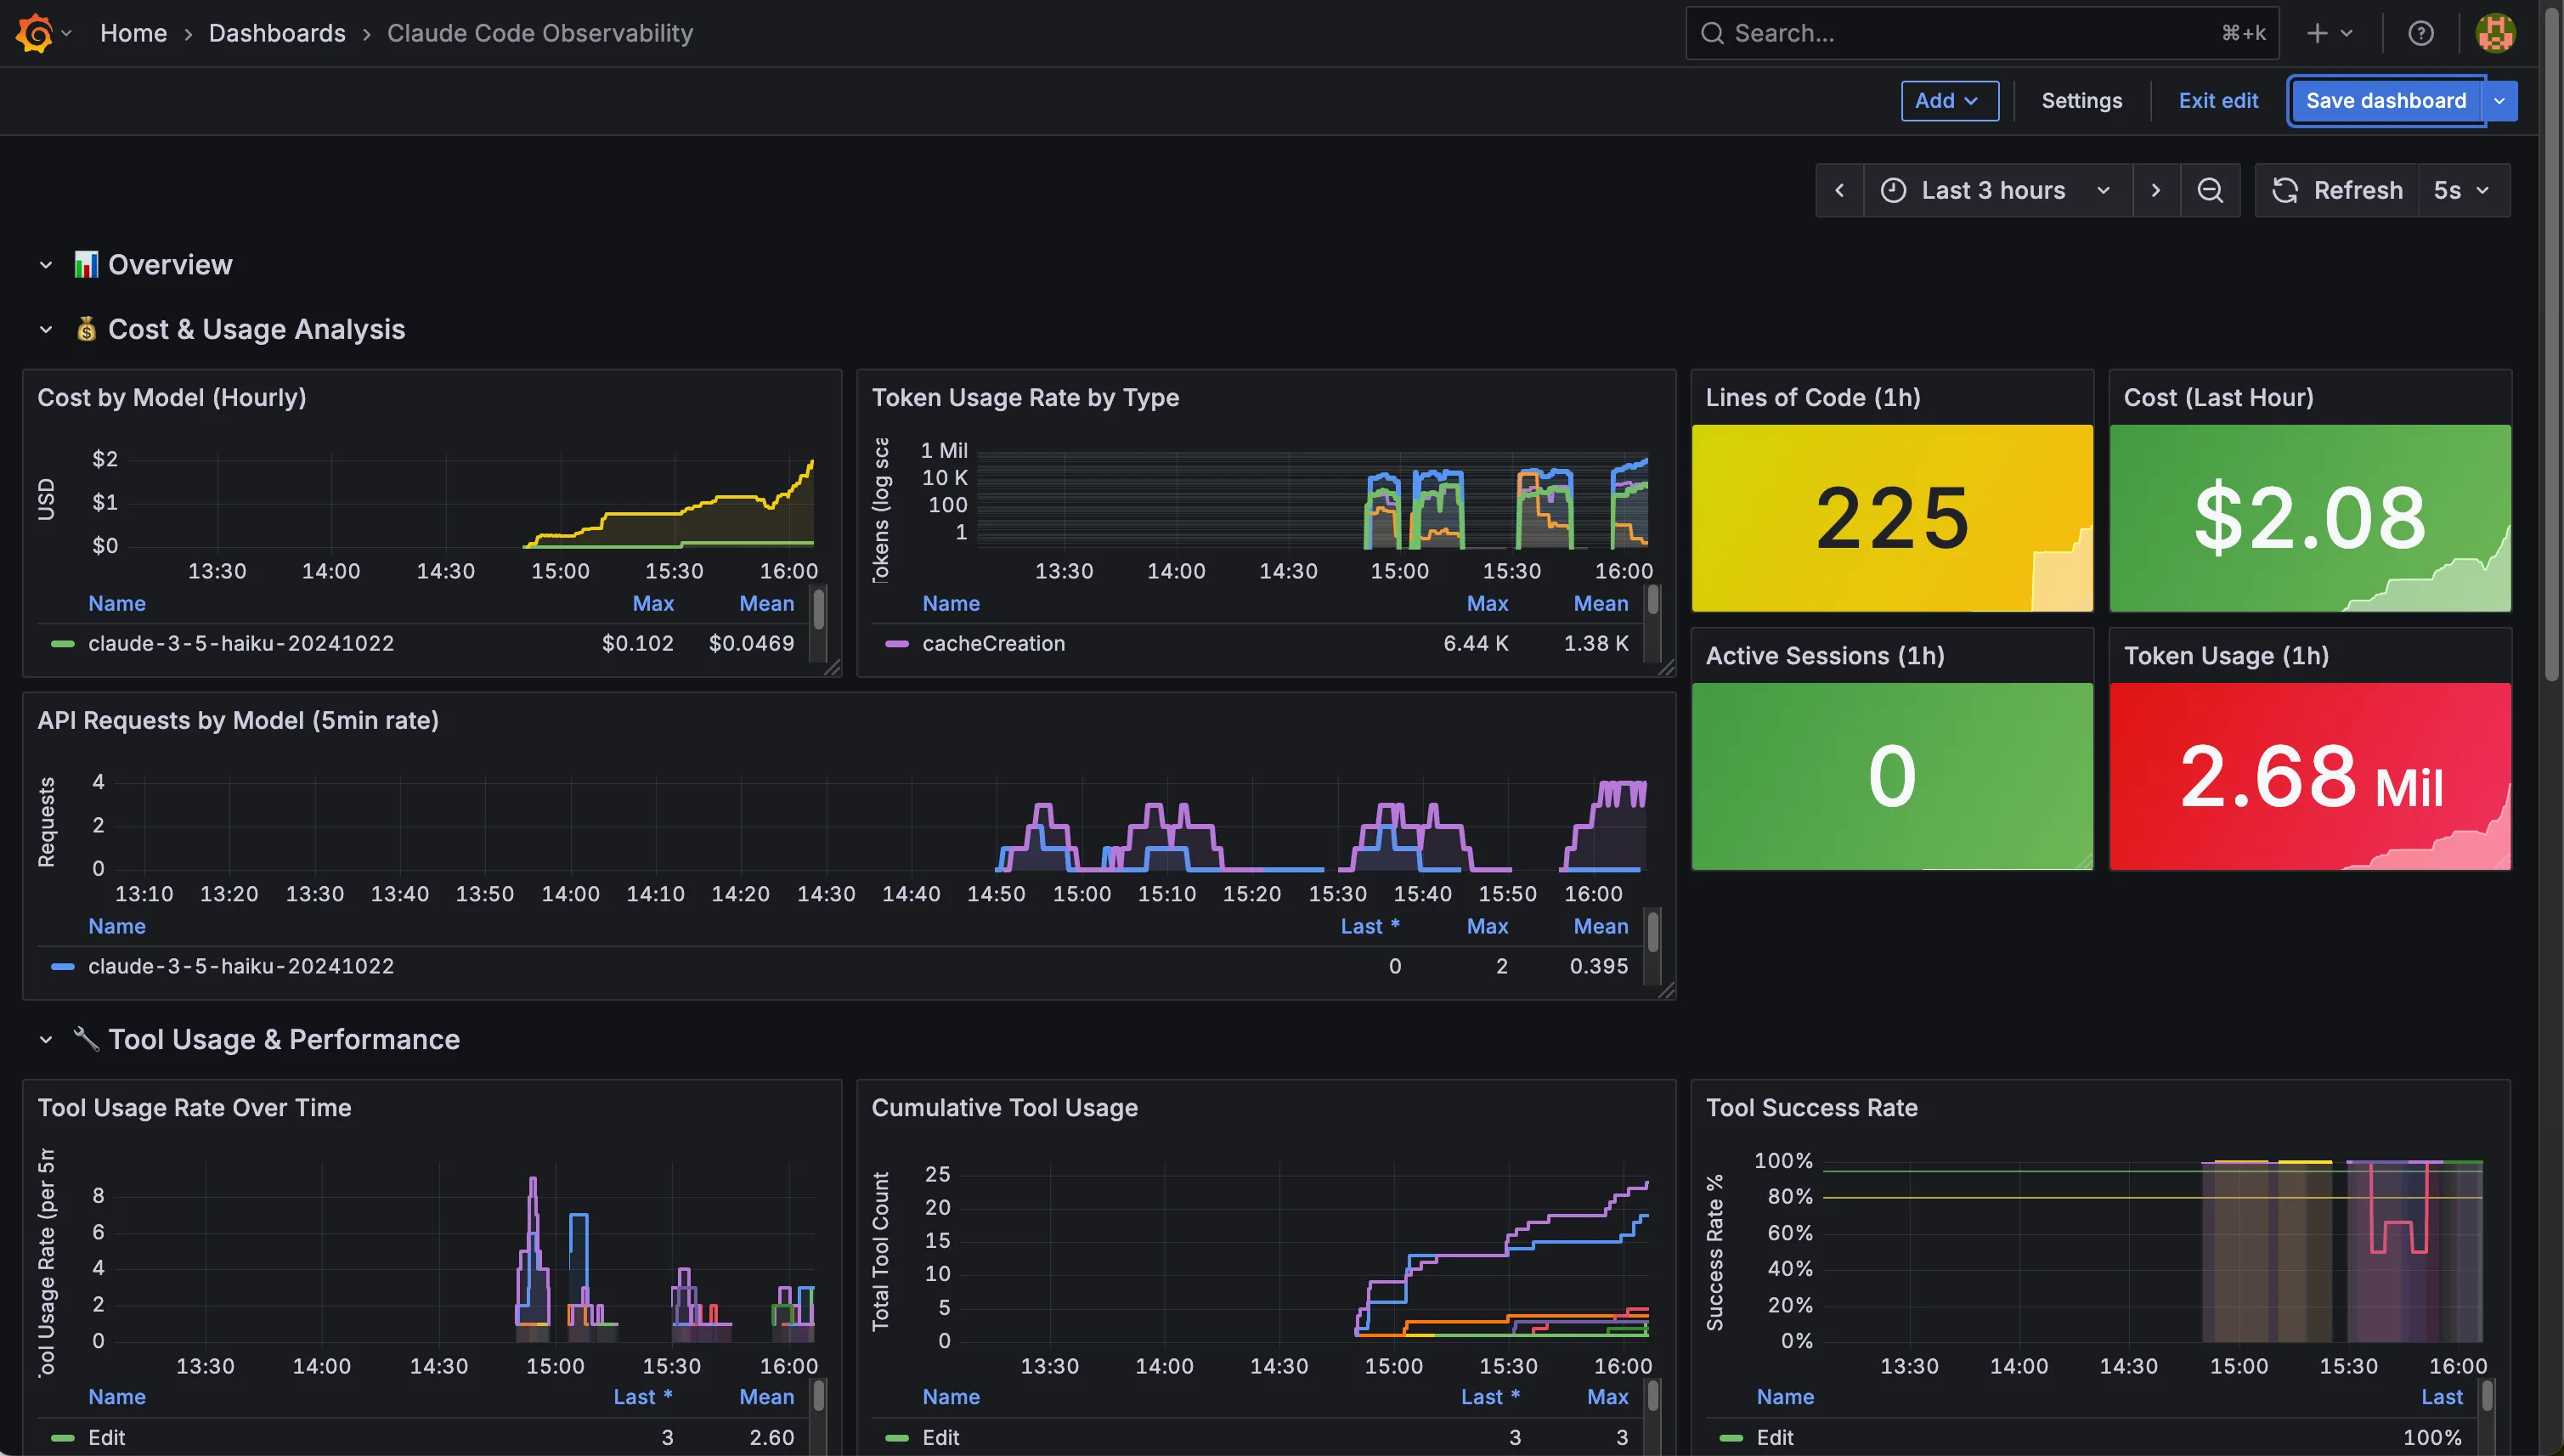Open the 5s refresh interval dropdown
Screen dimensions: 2564x1456
tap(2461, 190)
